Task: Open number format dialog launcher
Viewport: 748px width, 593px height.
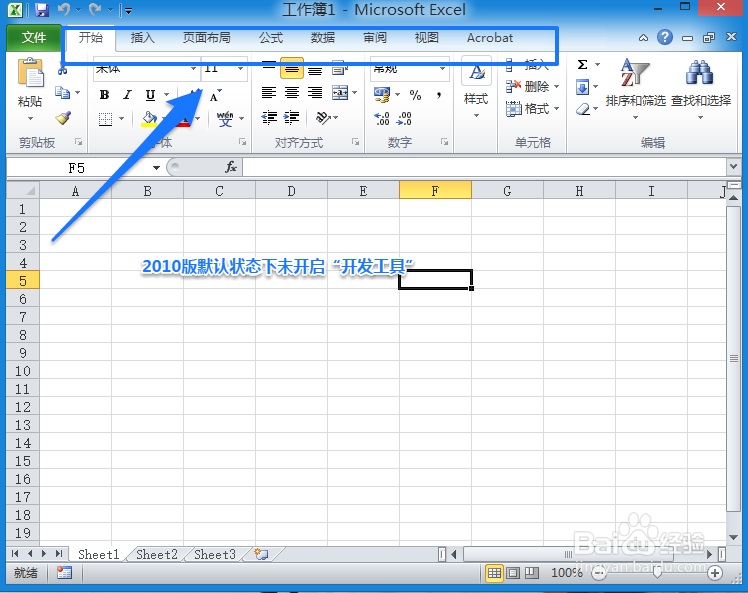Action: 445,142
